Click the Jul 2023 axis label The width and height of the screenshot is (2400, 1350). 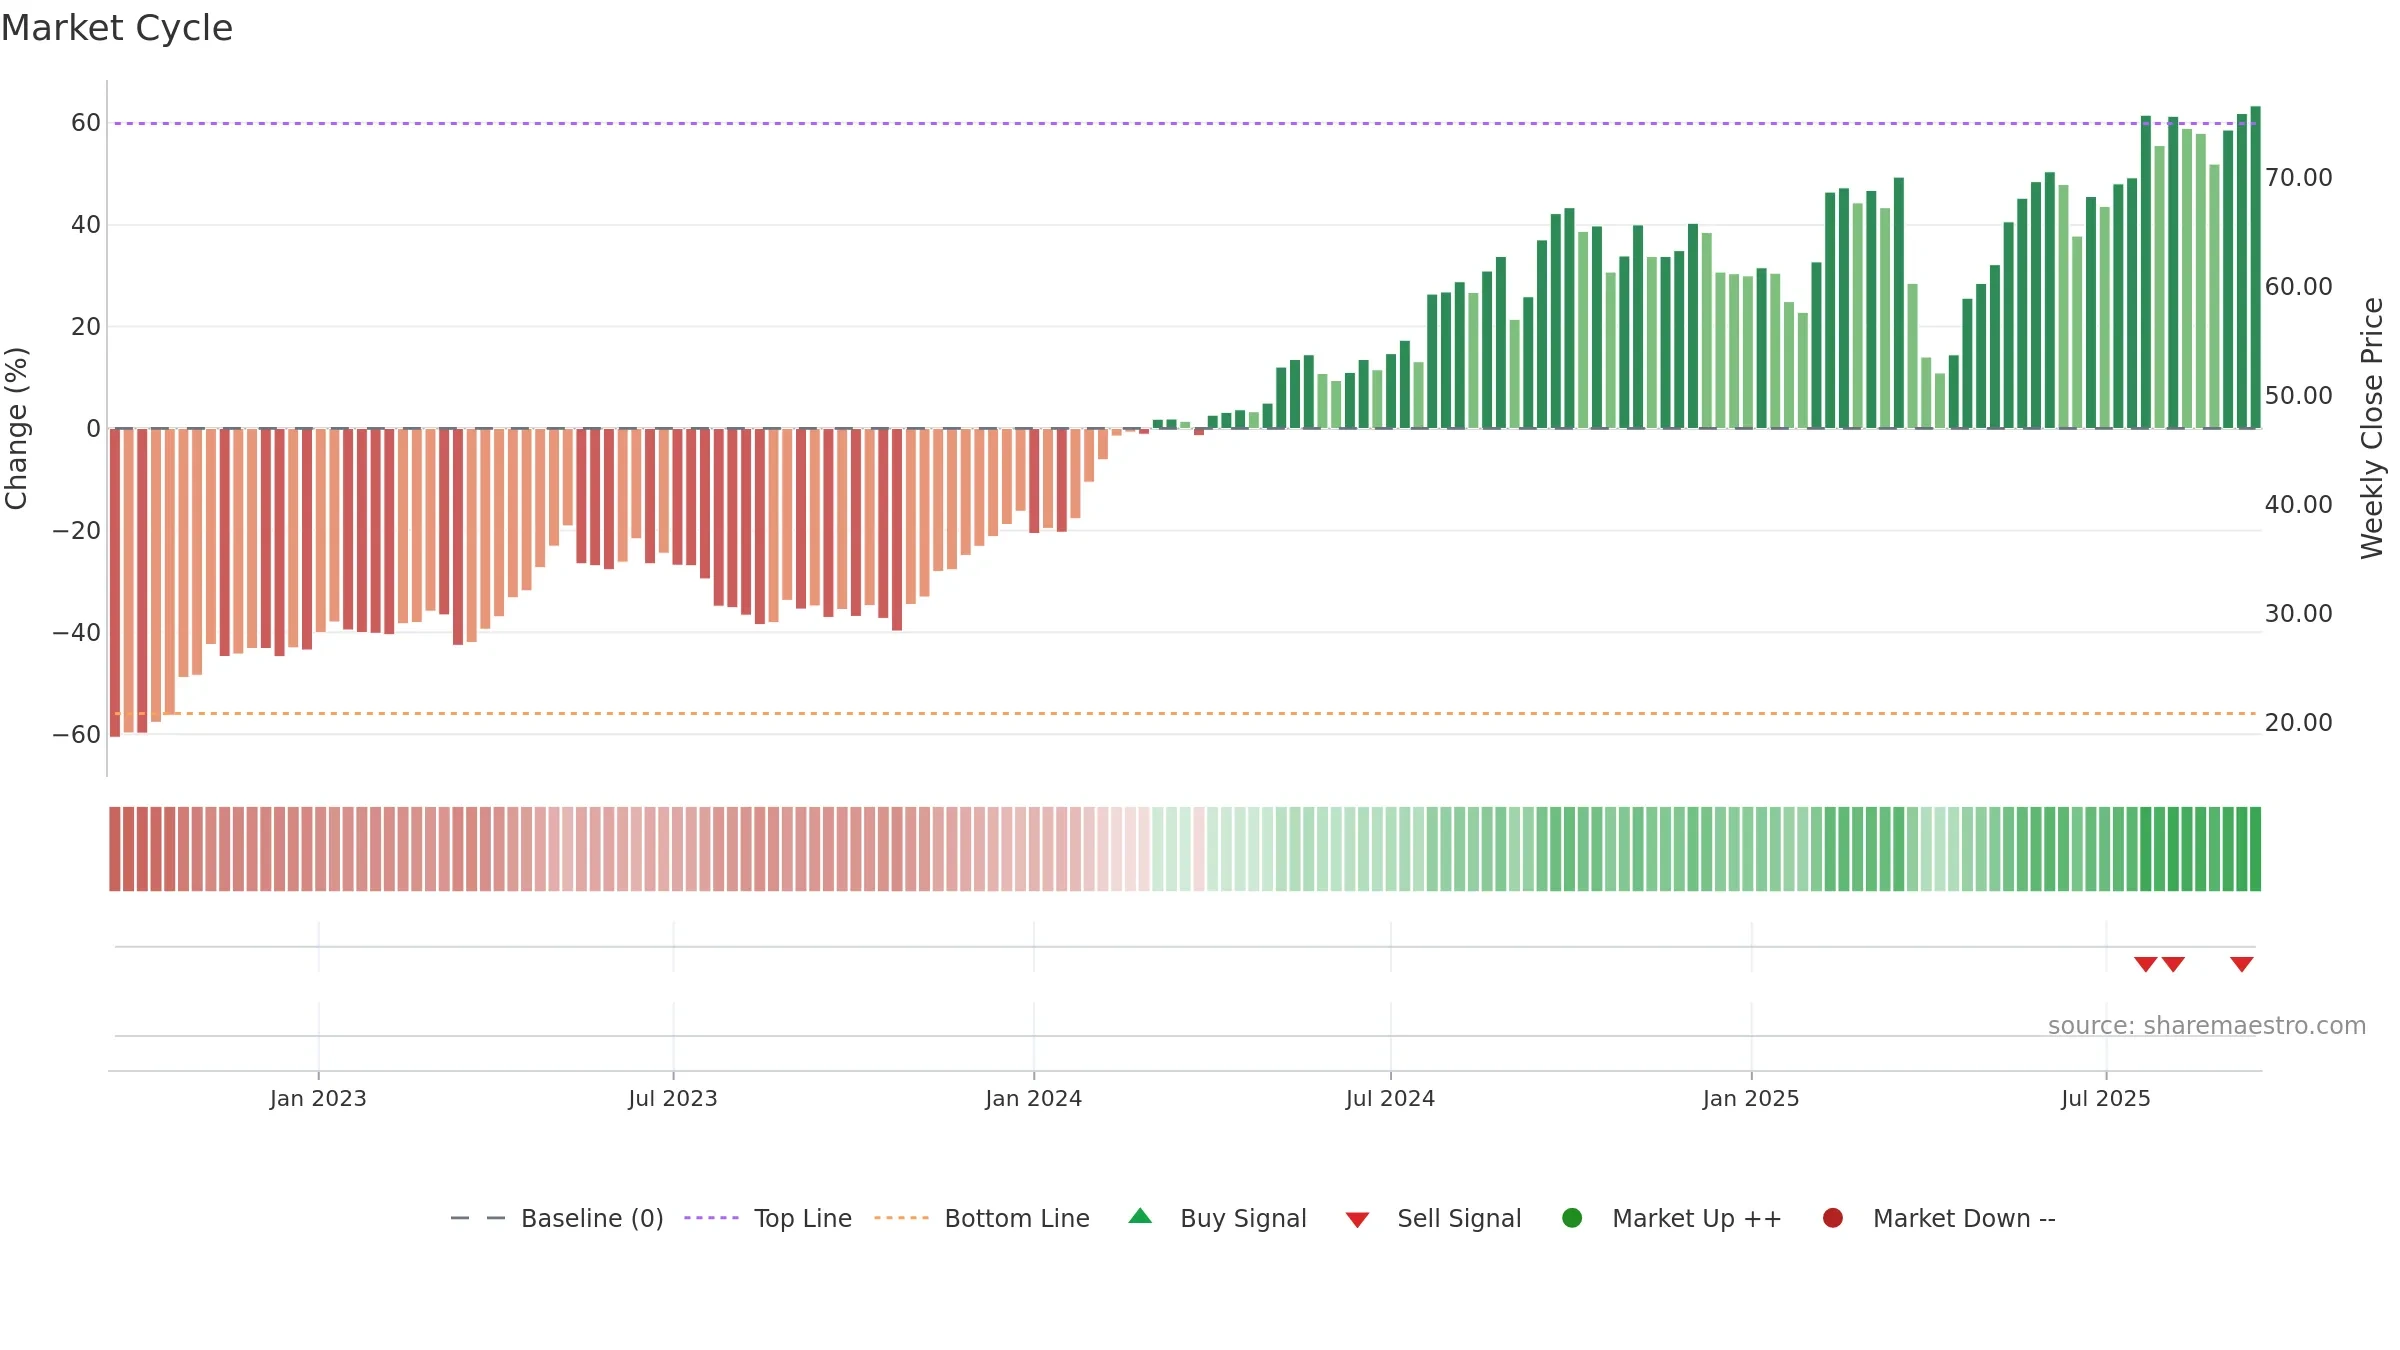tap(673, 1099)
